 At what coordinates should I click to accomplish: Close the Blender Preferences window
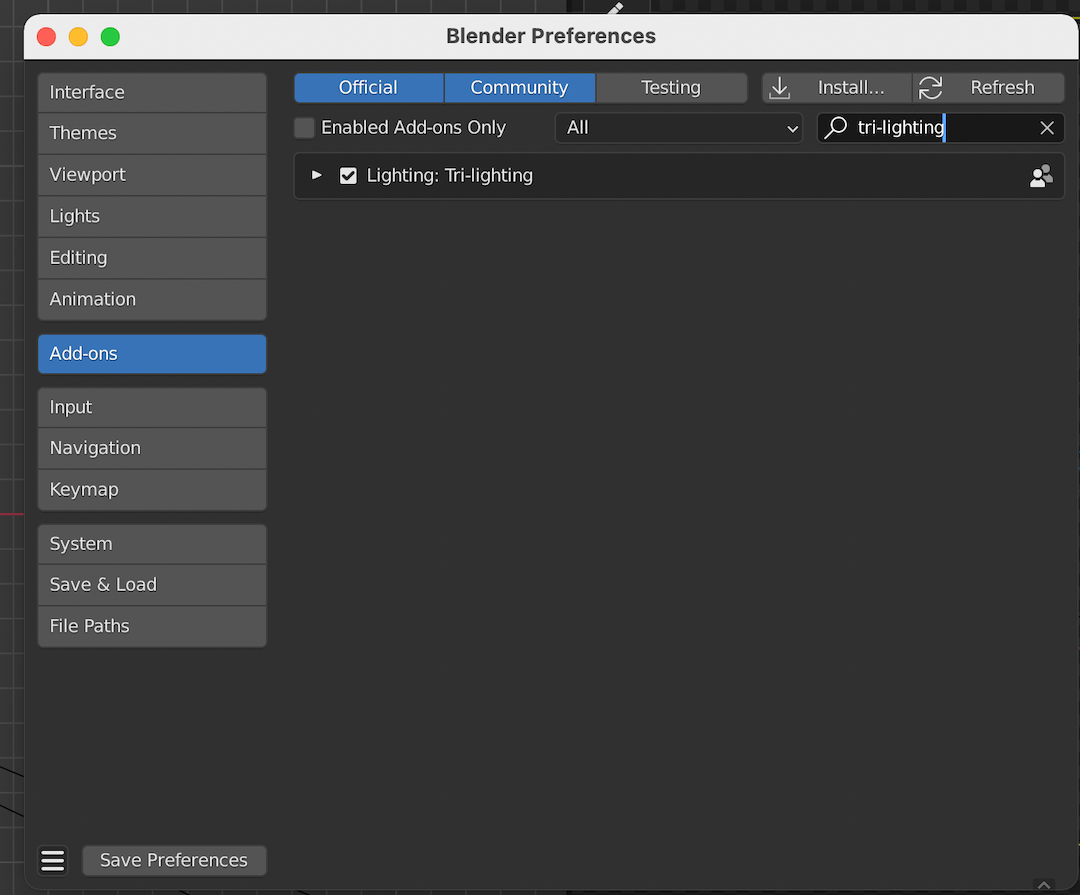[x=47, y=37]
